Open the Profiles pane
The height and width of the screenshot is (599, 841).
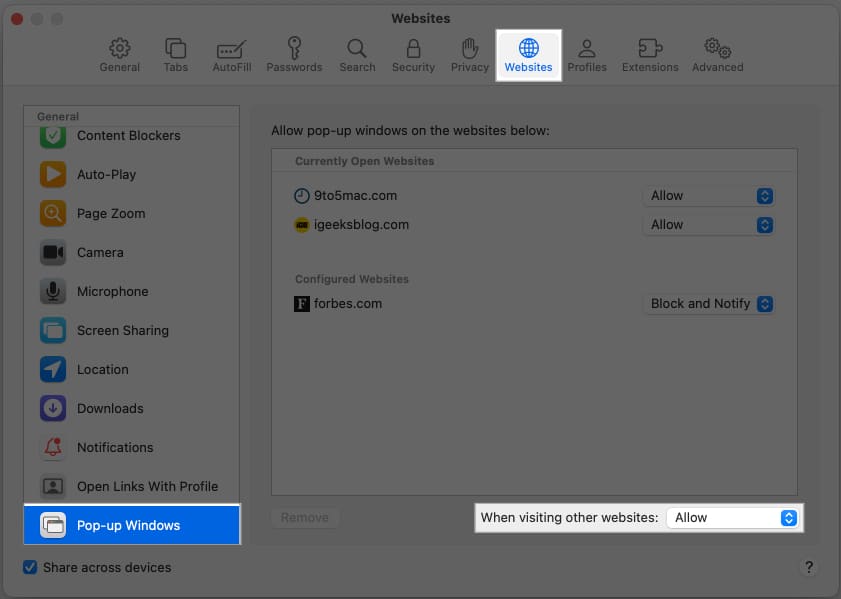[x=587, y=55]
